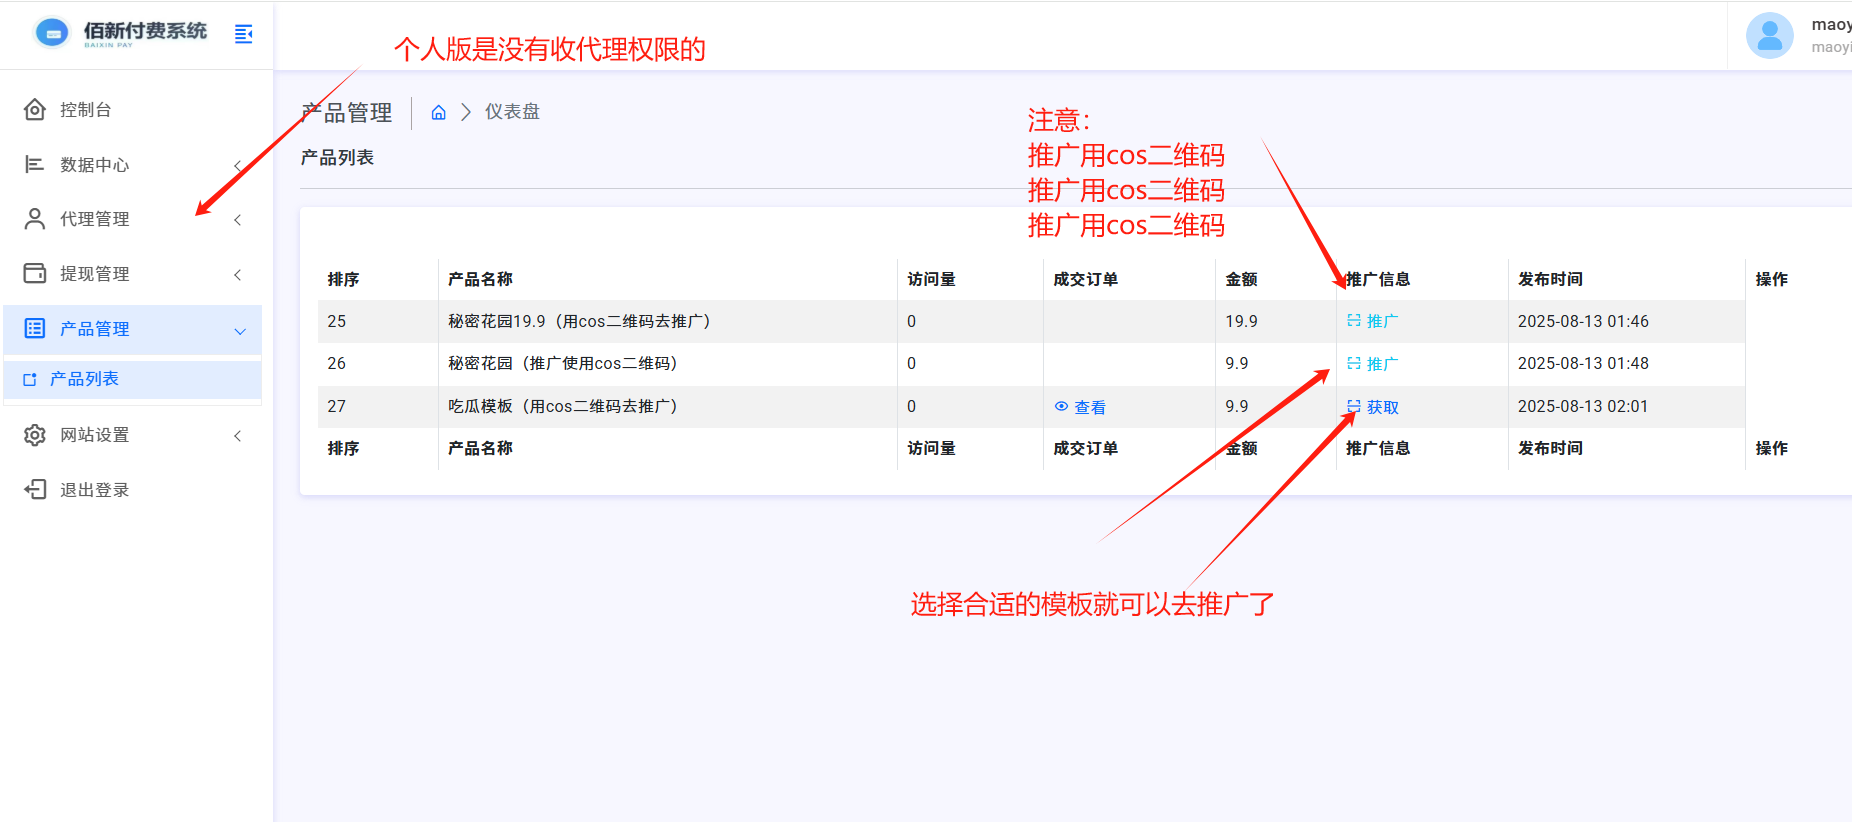Click the 发布时间 column header
This screenshot has height=822, width=1852.
(x=1549, y=279)
